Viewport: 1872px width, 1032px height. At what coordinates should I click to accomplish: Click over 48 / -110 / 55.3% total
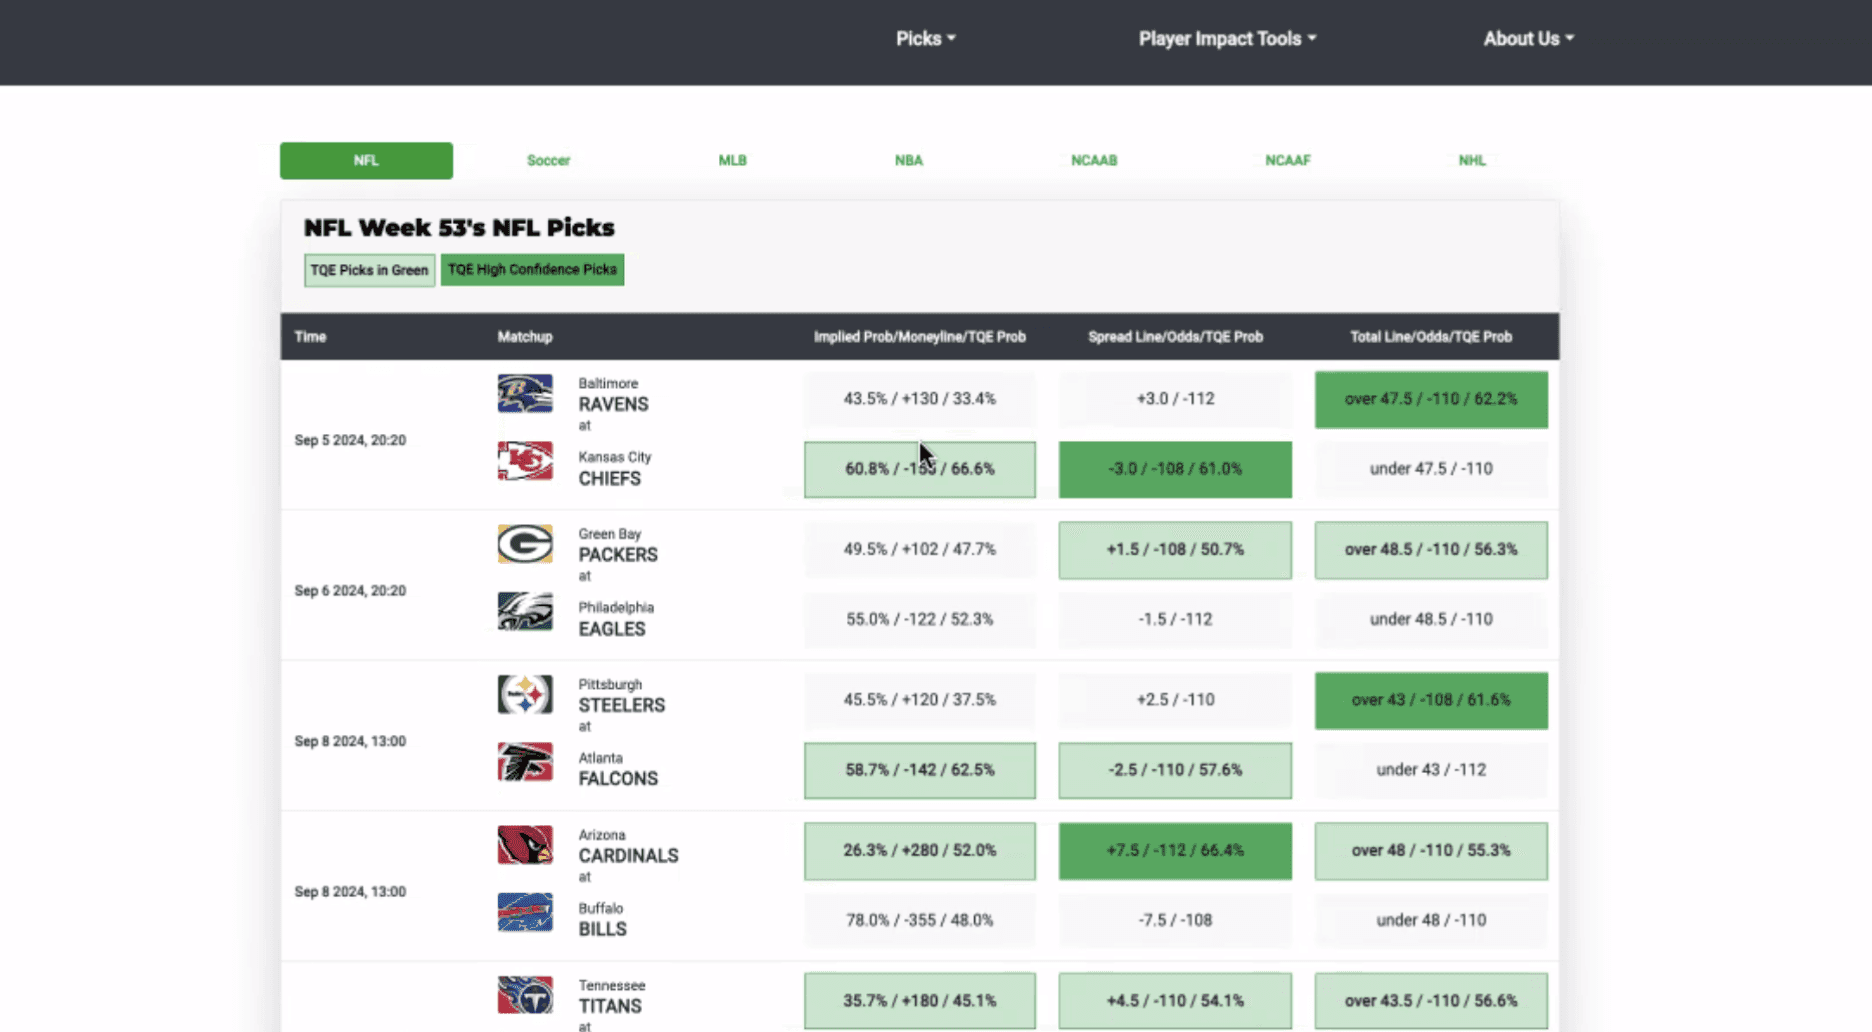point(1431,851)
